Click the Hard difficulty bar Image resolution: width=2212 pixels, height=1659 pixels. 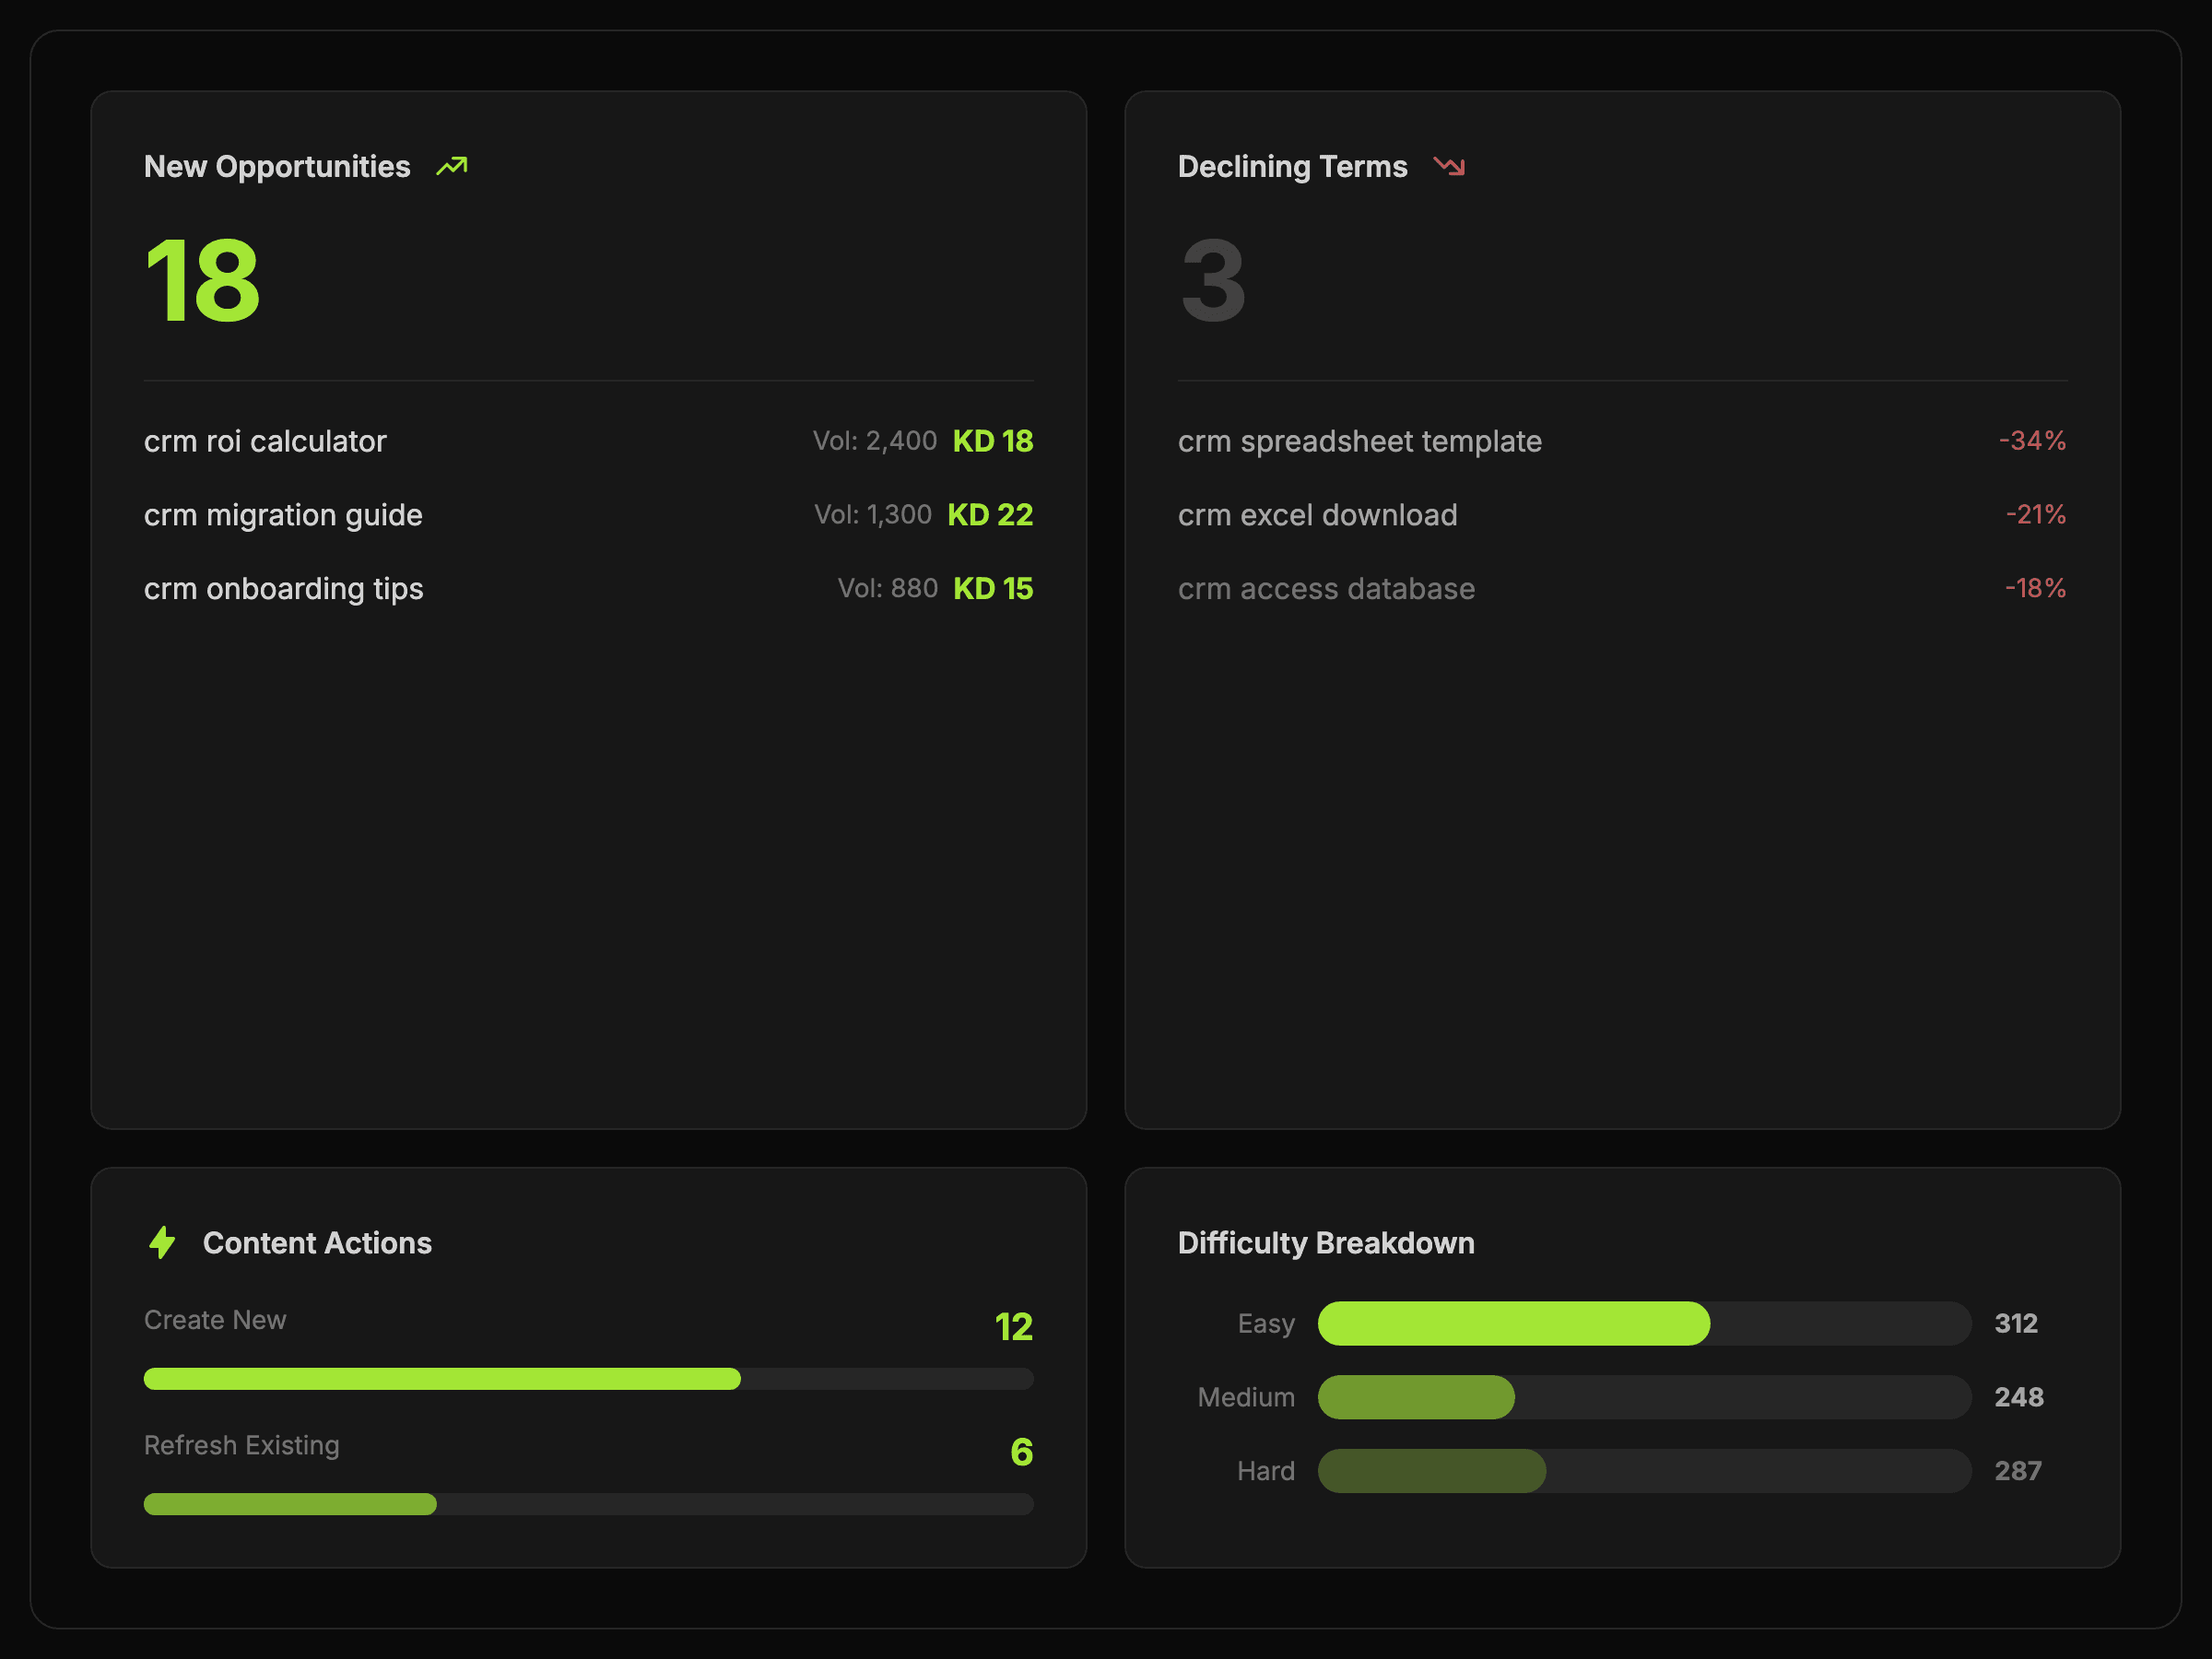[x=1643, y=1471]
